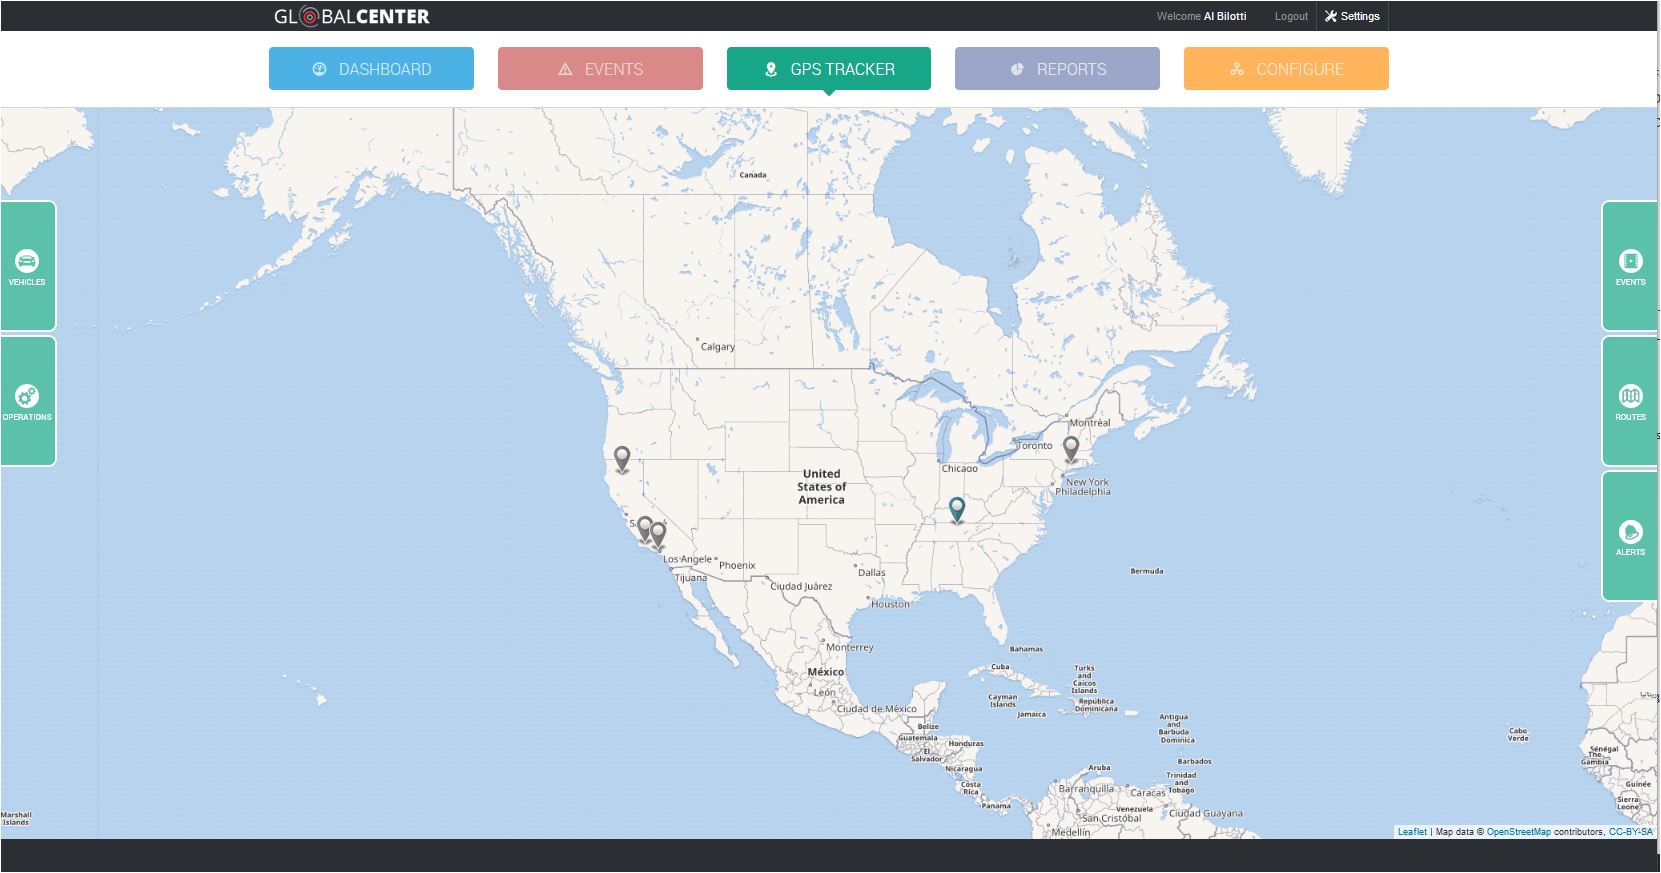Select the gray marker in Northern California
The height and width of the screenshot is (873, 1661).
pyautogui.click(x=622, y=459)
